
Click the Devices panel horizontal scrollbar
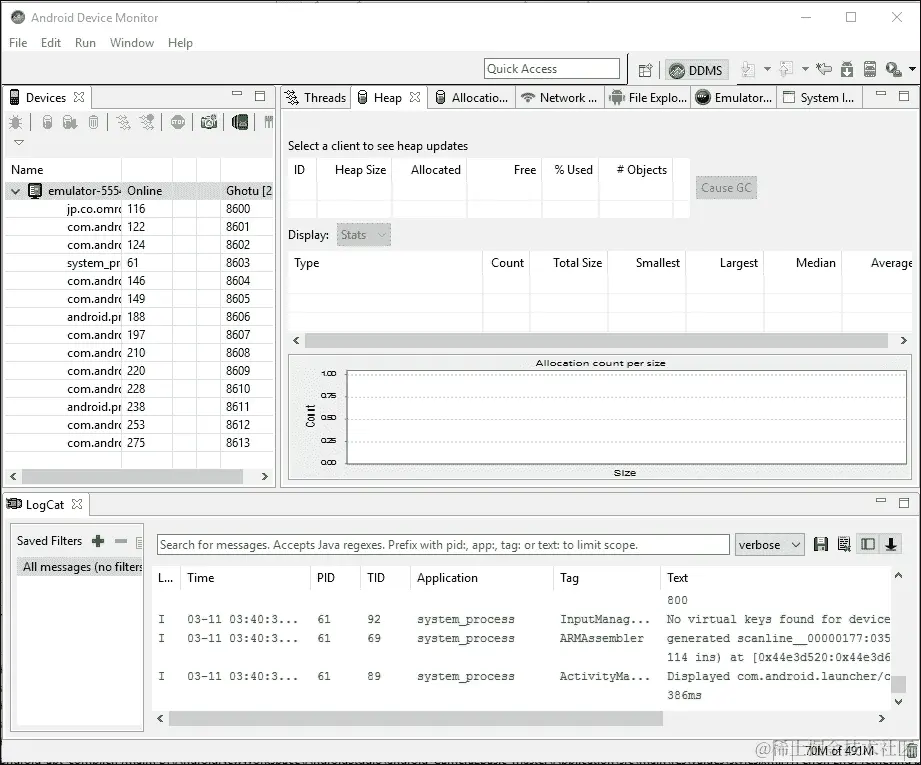click(132, 477)
